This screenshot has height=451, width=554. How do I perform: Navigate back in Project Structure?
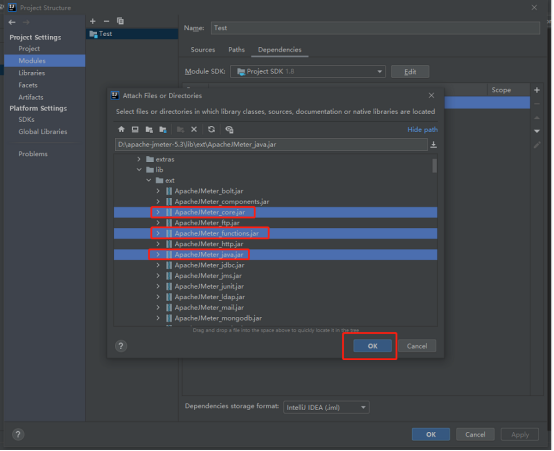click(x=12, y=22)
